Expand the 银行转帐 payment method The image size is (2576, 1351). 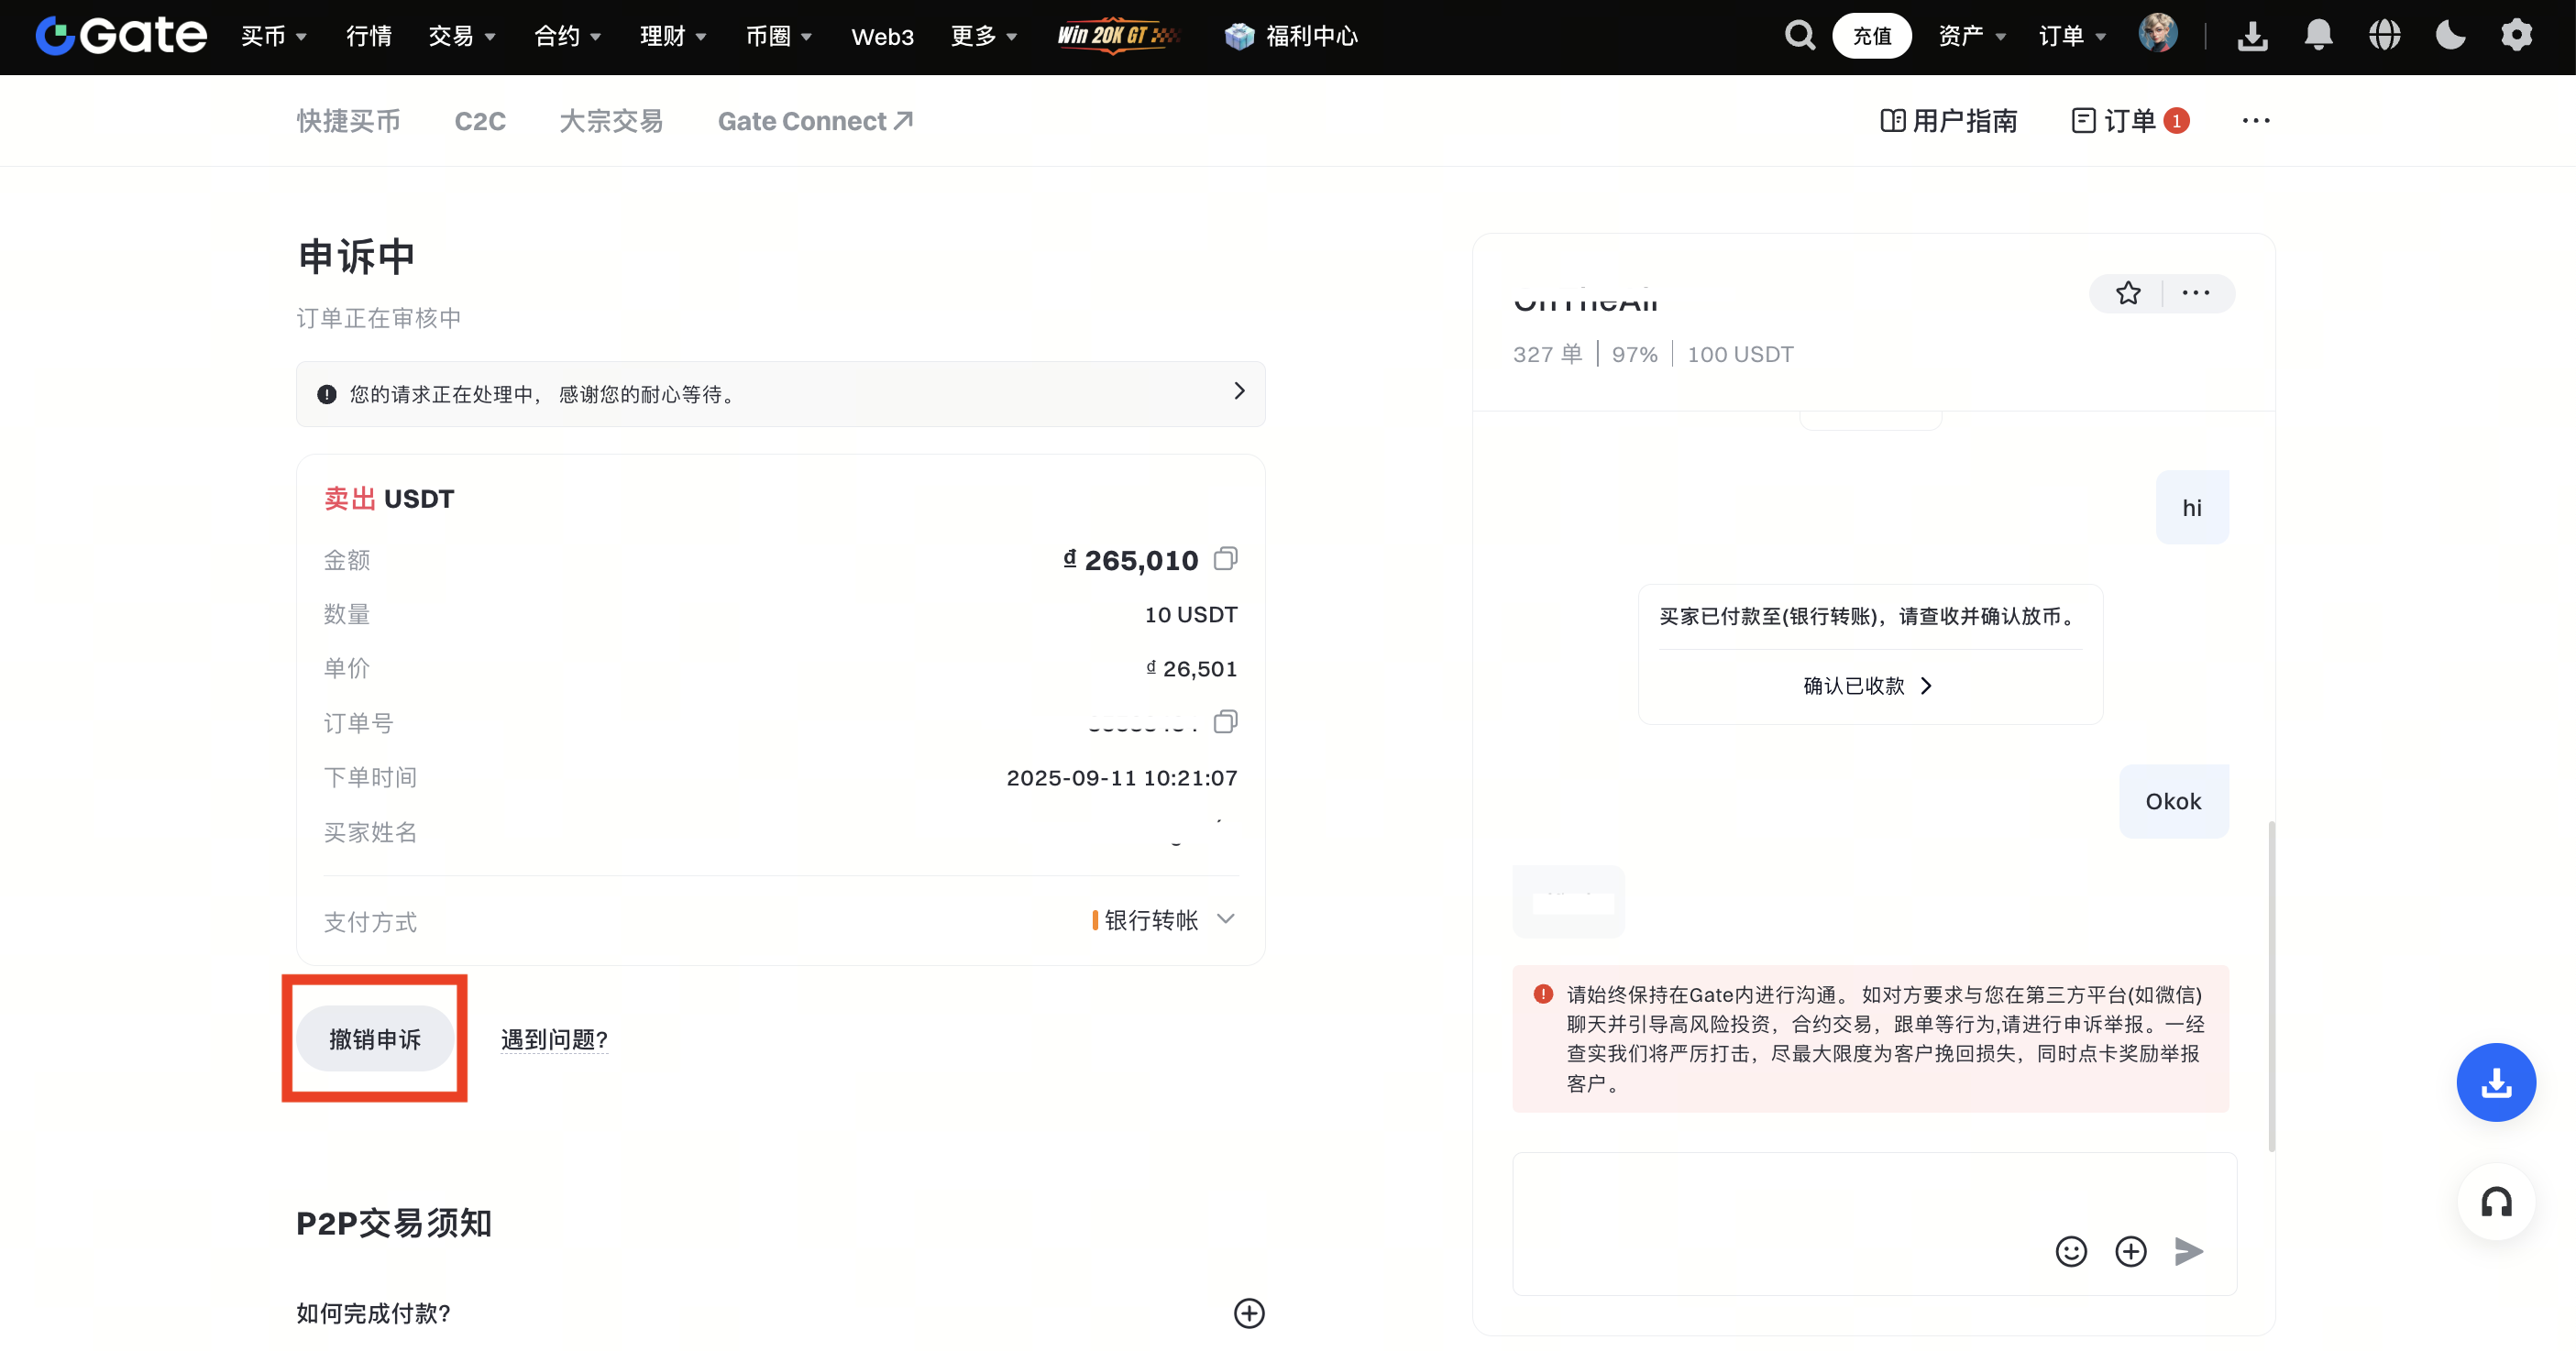[1226, 918]
